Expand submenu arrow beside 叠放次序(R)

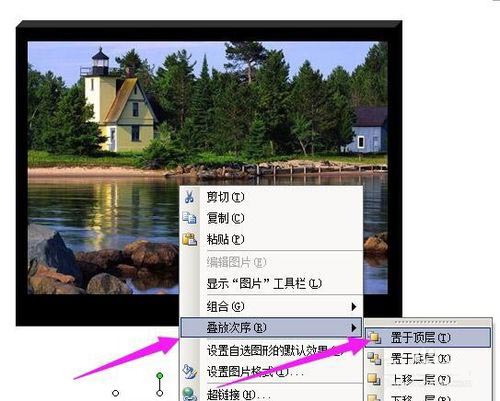[x=354, y=328]
